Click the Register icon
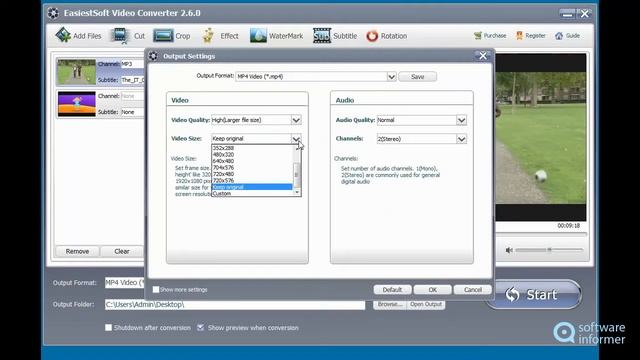 click(519, 36)
